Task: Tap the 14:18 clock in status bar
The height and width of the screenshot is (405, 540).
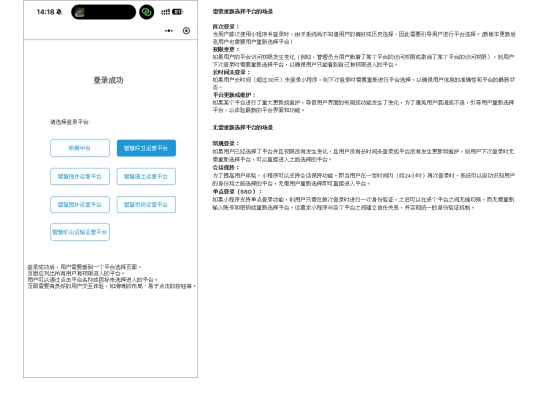Action: (45, 12)
